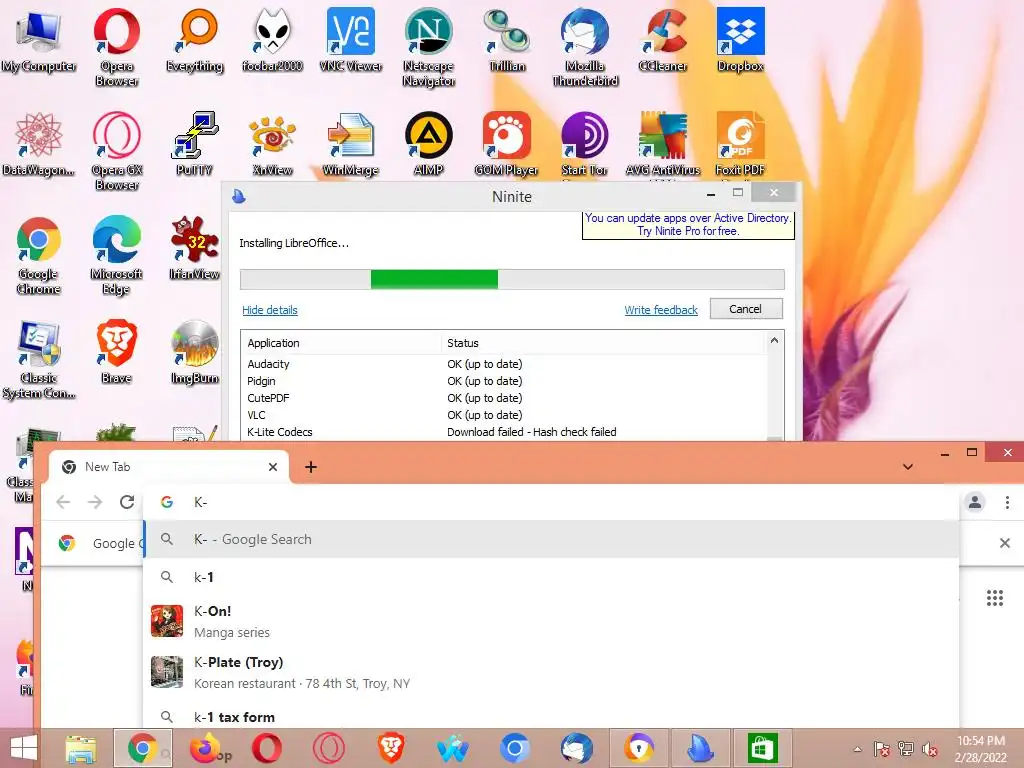Click Write feedback link in Ninite
This screenshot has height=768, width=1024.
pyautogui.click(x=661, y=310)
